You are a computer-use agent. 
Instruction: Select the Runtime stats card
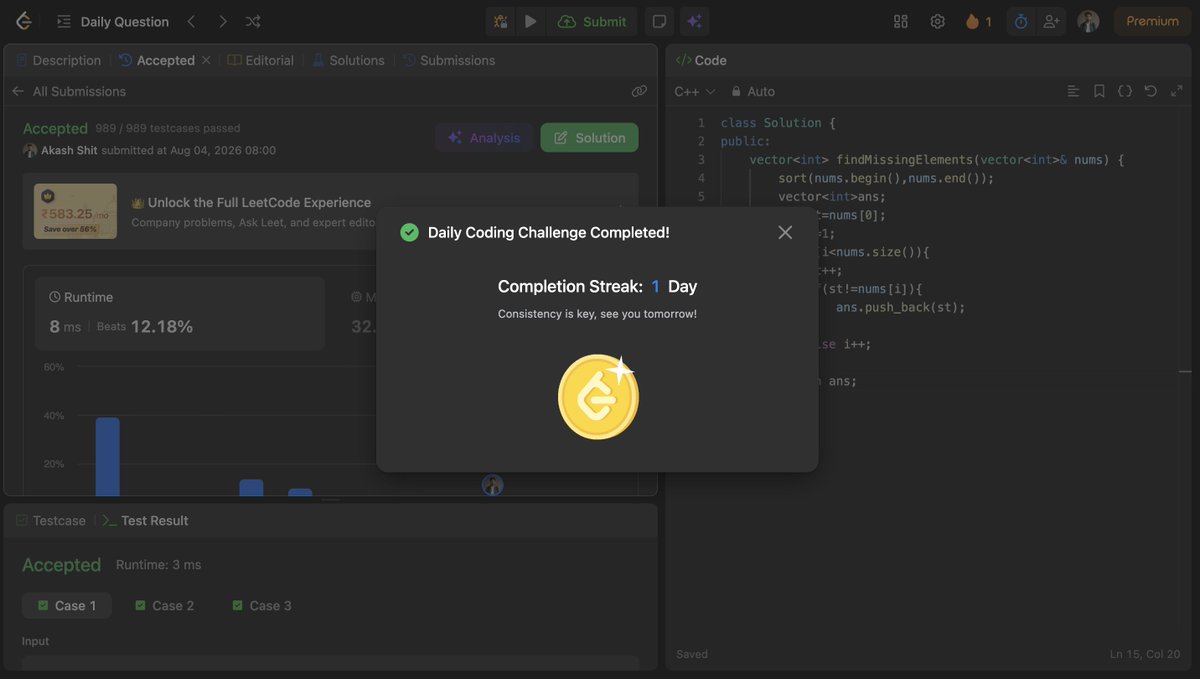click(179, 313)
